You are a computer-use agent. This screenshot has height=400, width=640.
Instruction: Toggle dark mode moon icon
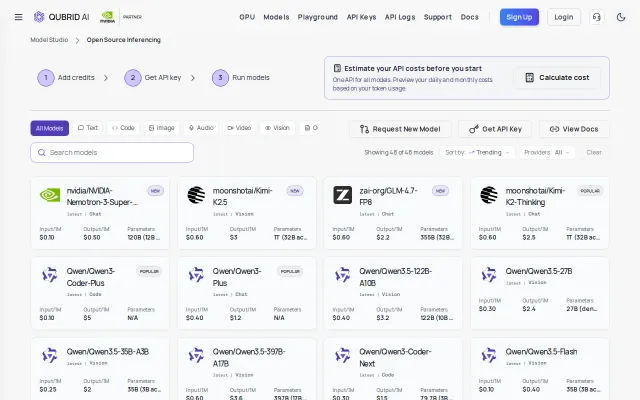click(x=621, y=17)
